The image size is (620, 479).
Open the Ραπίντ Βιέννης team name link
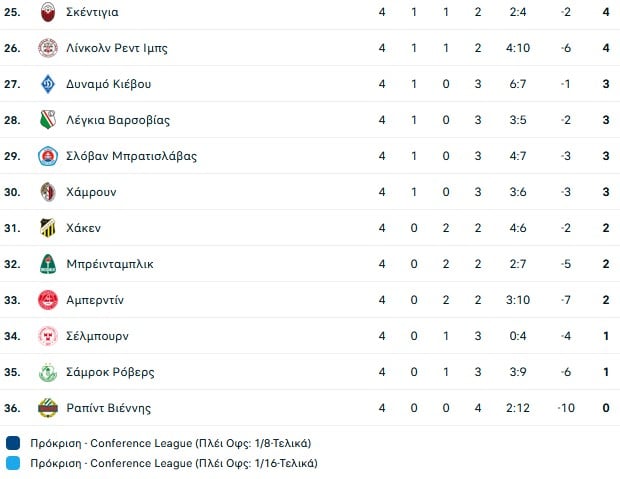(x=109, y=408)
